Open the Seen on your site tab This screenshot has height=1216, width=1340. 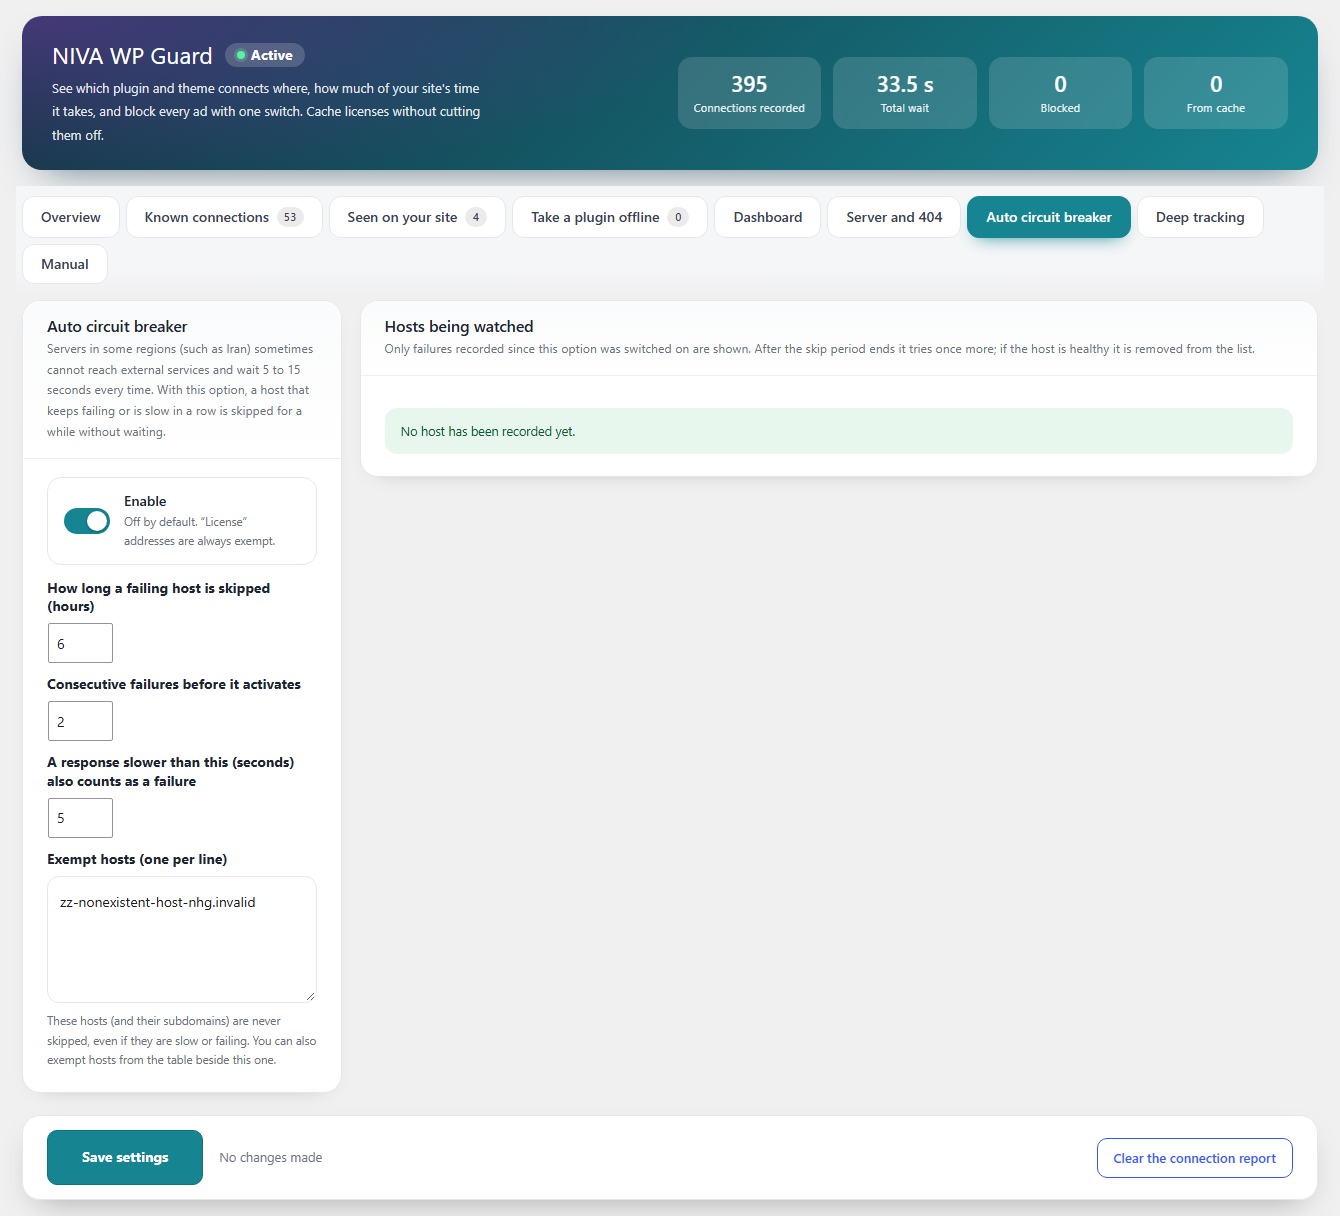[417, 217]
